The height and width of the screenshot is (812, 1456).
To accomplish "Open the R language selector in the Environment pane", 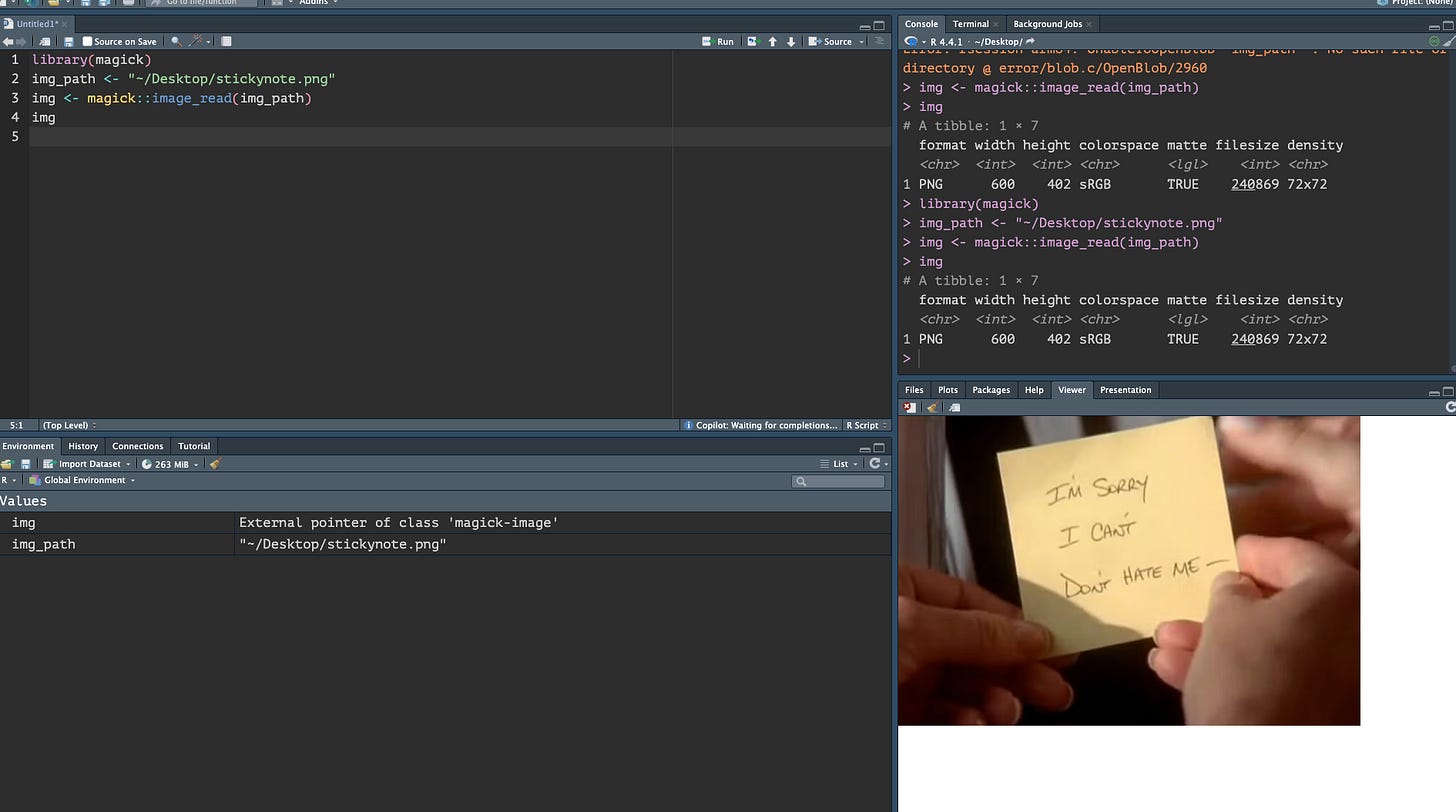I will point(8,480).
